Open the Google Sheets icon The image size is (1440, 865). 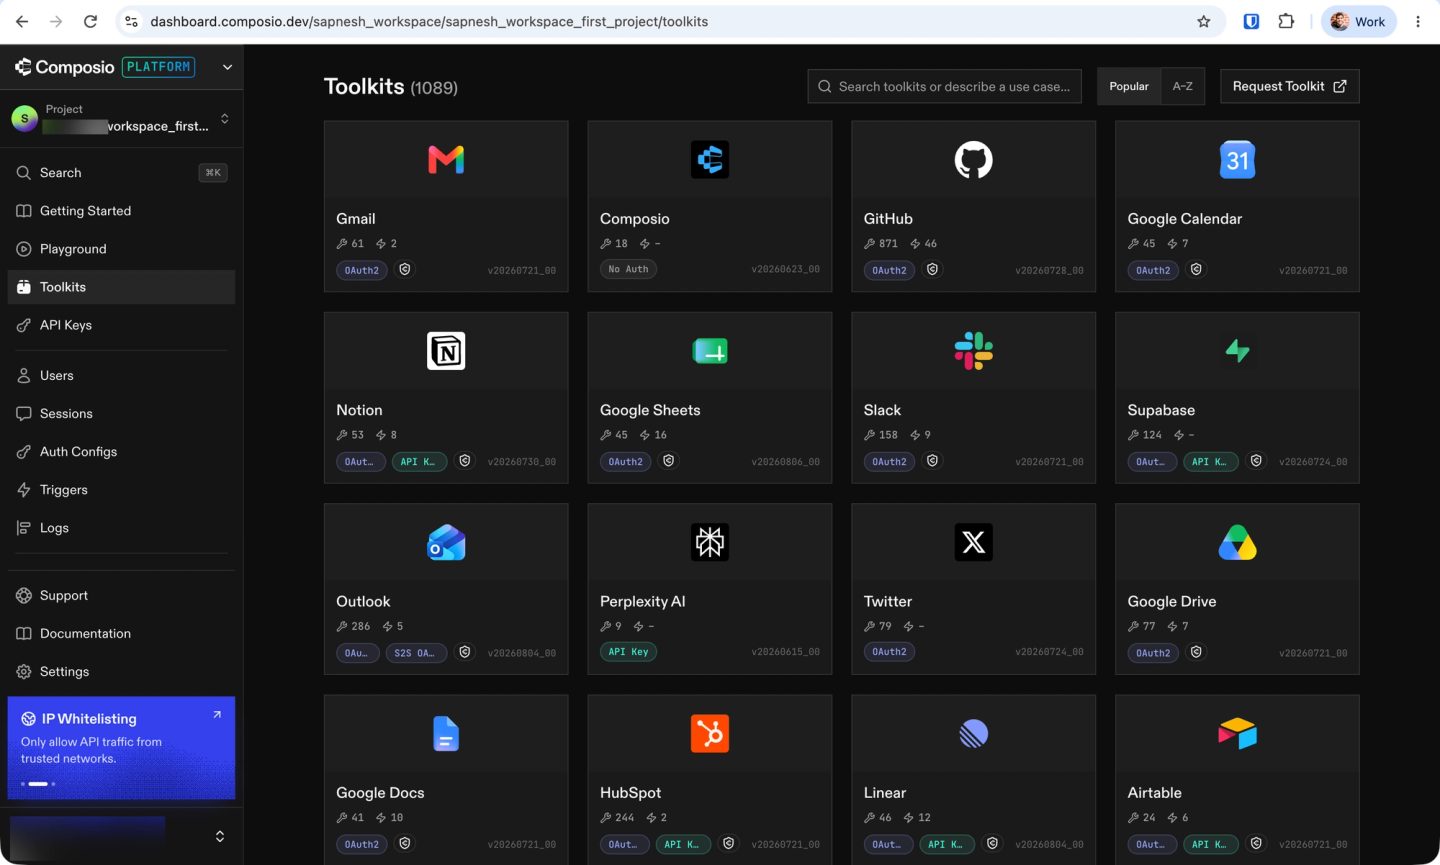coord(710,351)
